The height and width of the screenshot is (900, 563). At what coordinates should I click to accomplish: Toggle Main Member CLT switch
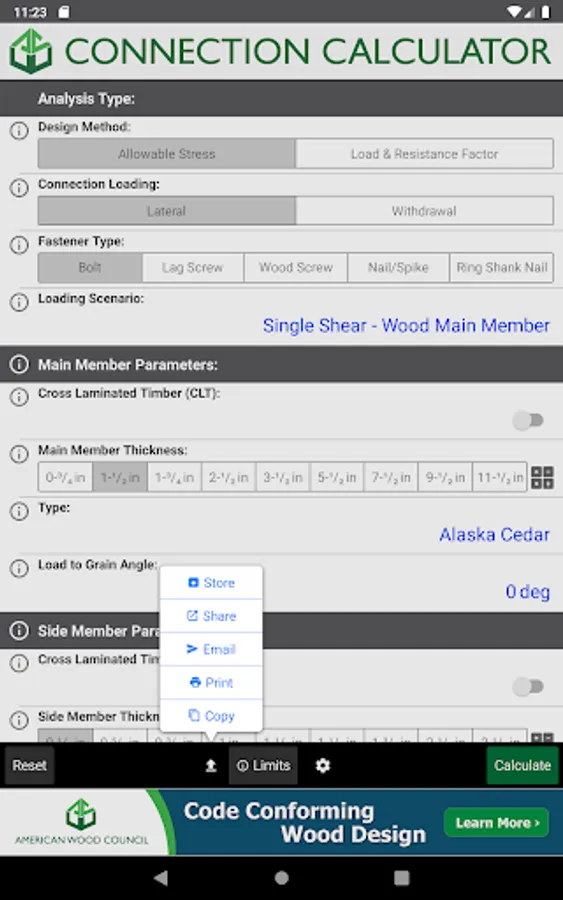[529, 420]
